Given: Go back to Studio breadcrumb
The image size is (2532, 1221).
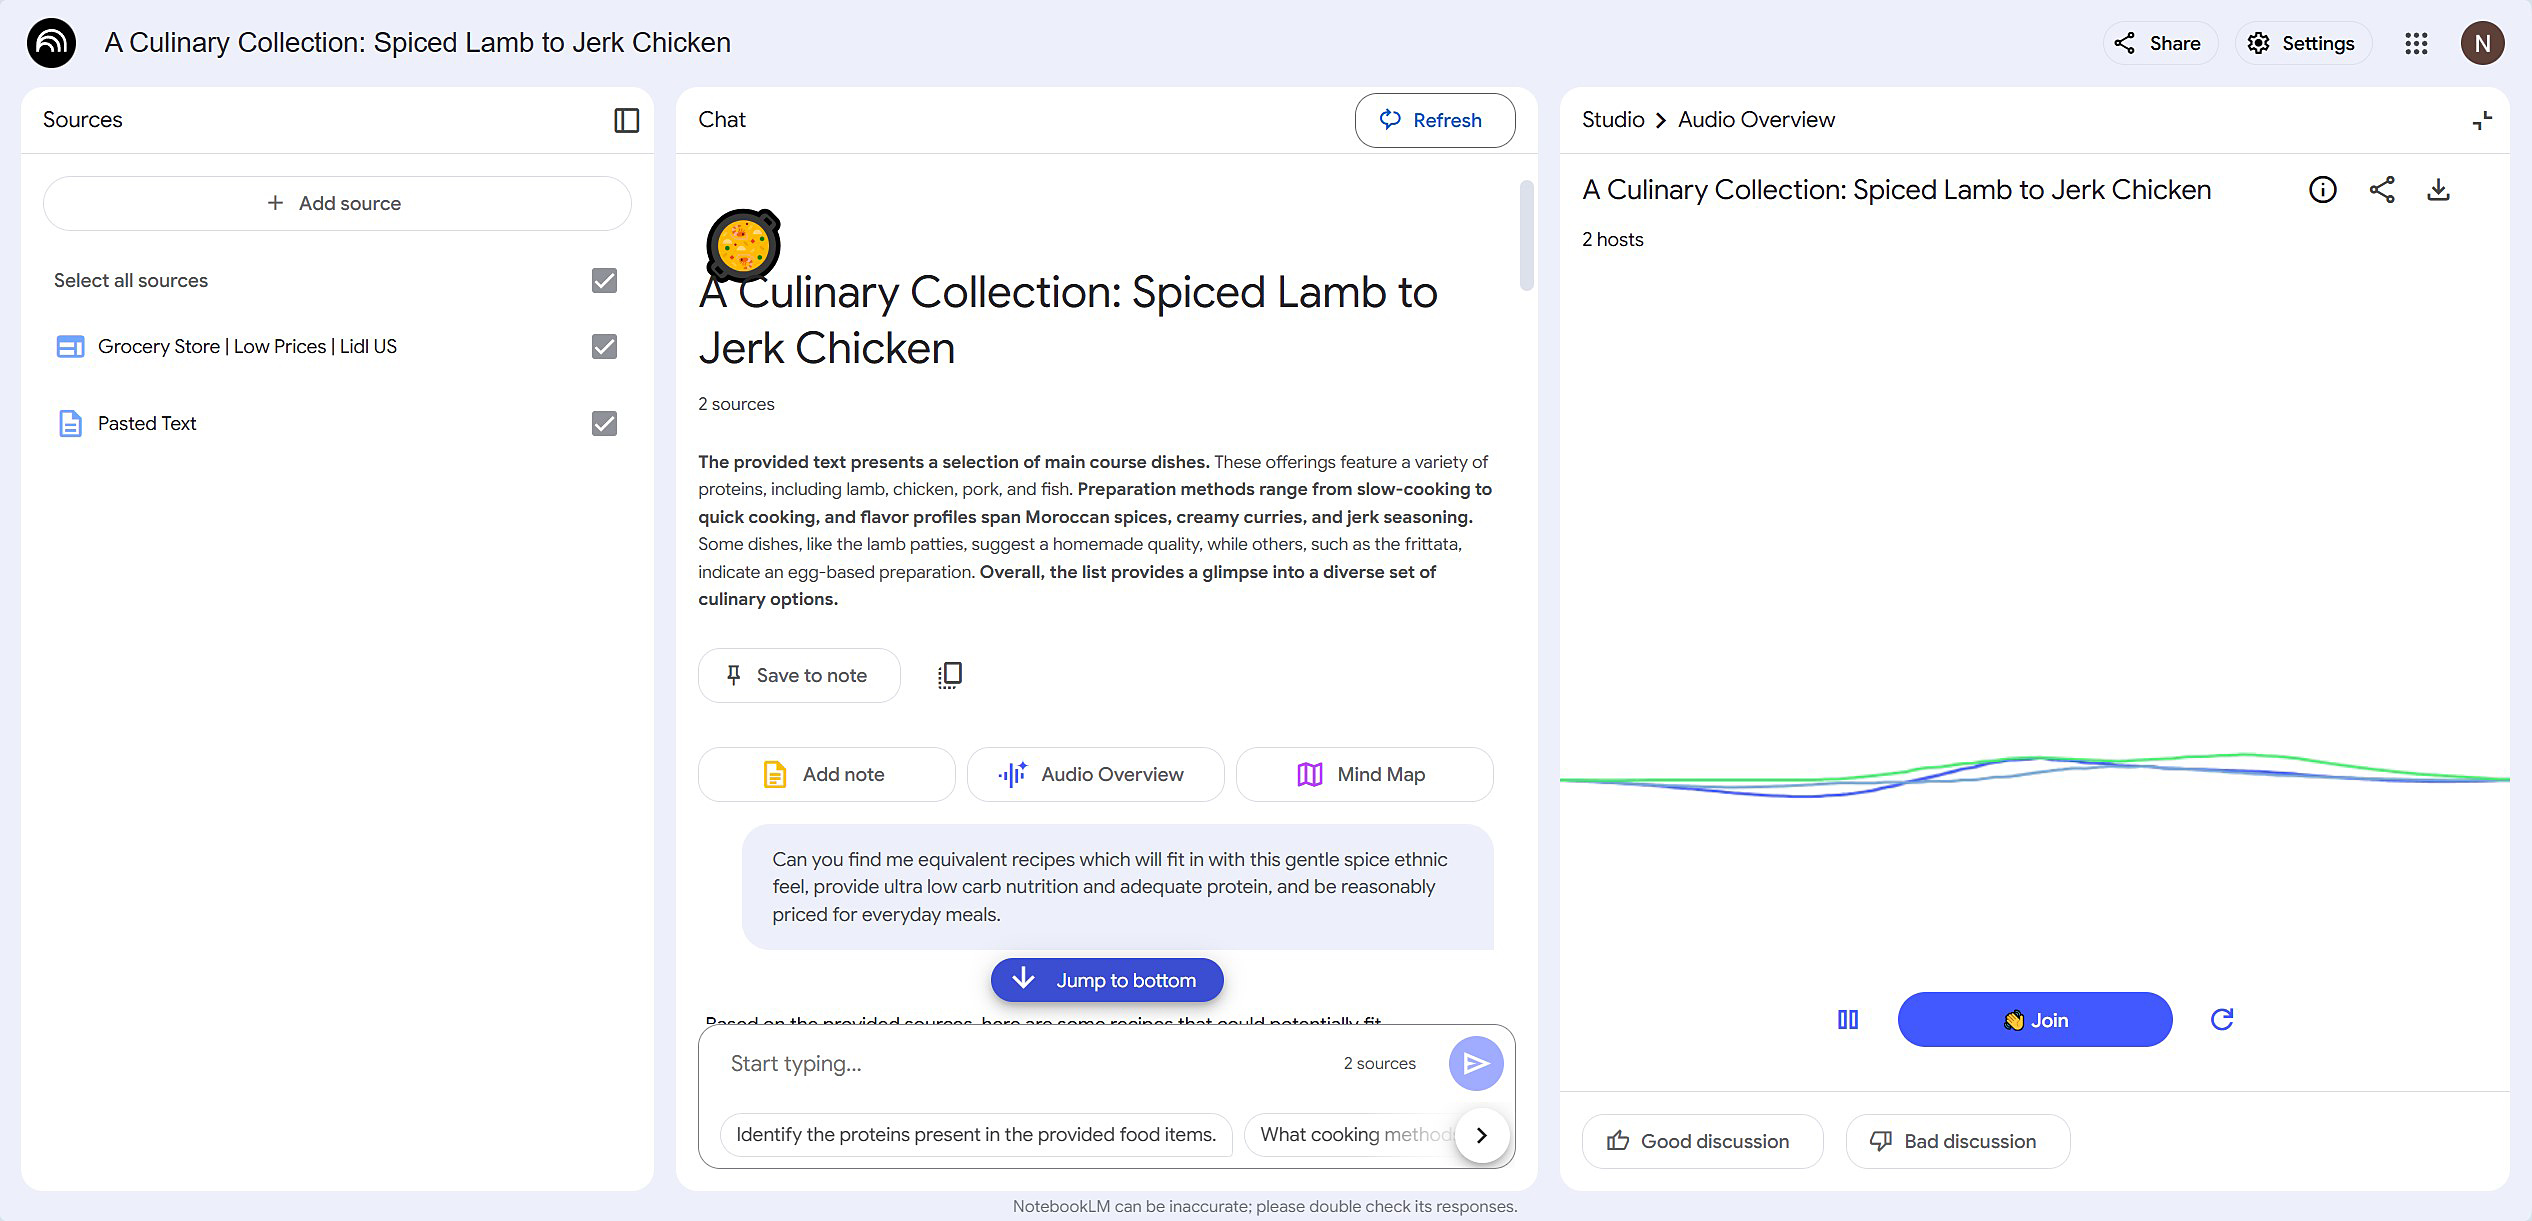Looking at the screenshot, I should pos(1612,120).
